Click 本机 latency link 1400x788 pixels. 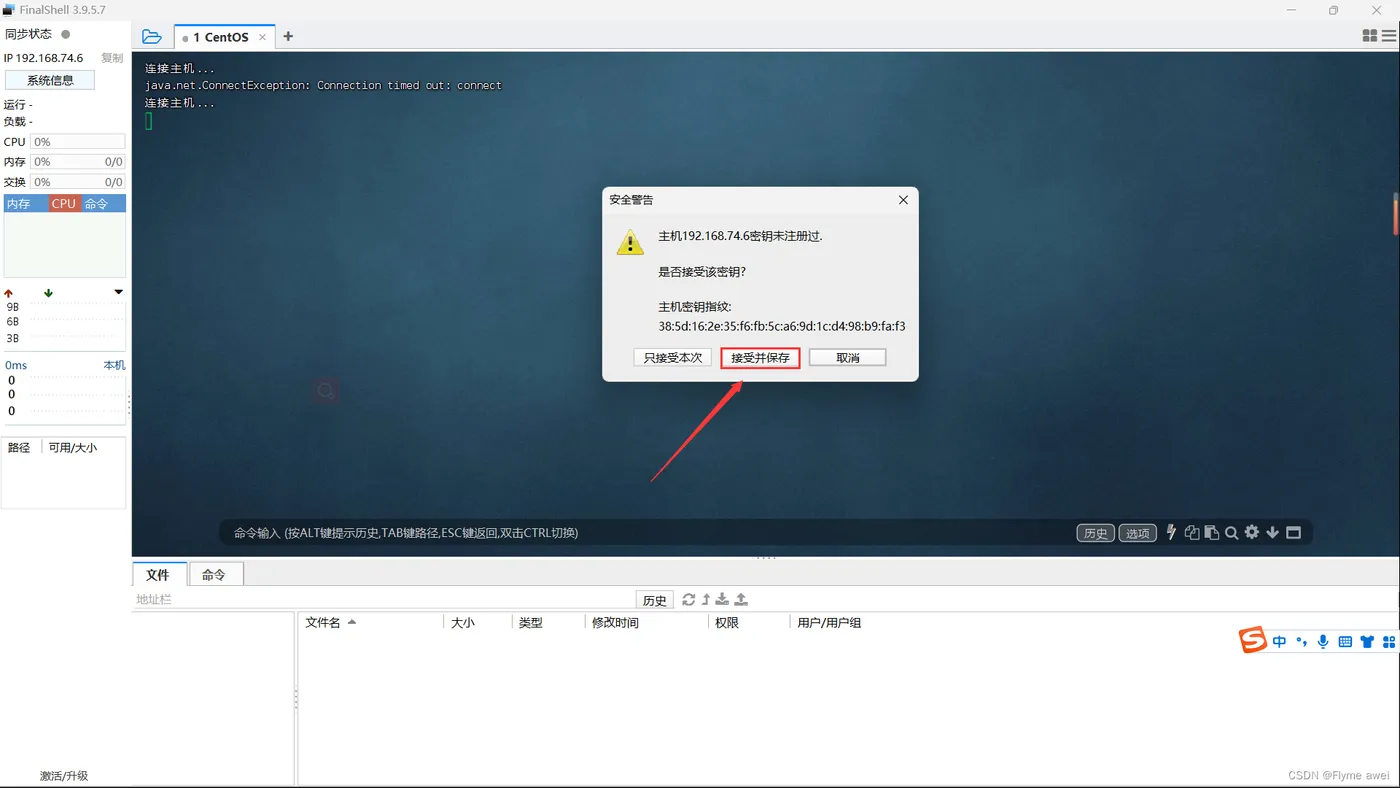click(114, 365)
